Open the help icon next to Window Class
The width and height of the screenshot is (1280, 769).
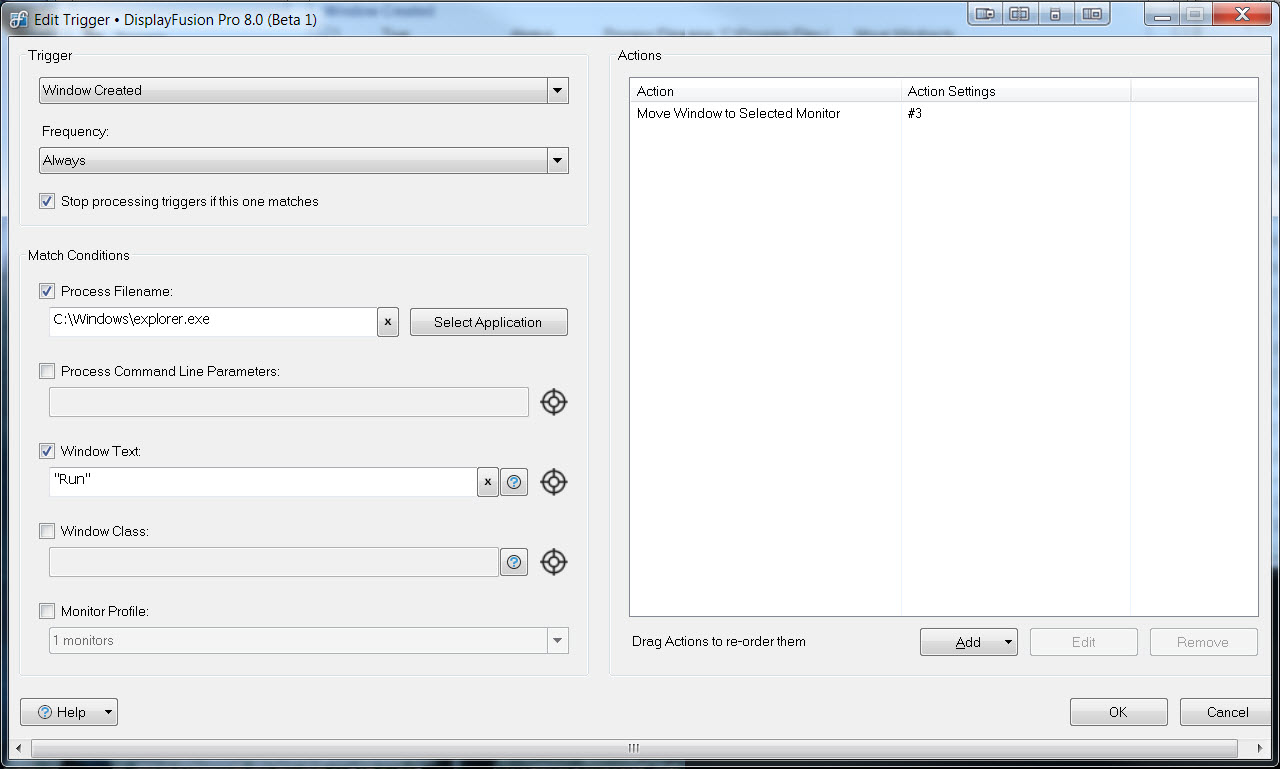click(x=514, y=562)
